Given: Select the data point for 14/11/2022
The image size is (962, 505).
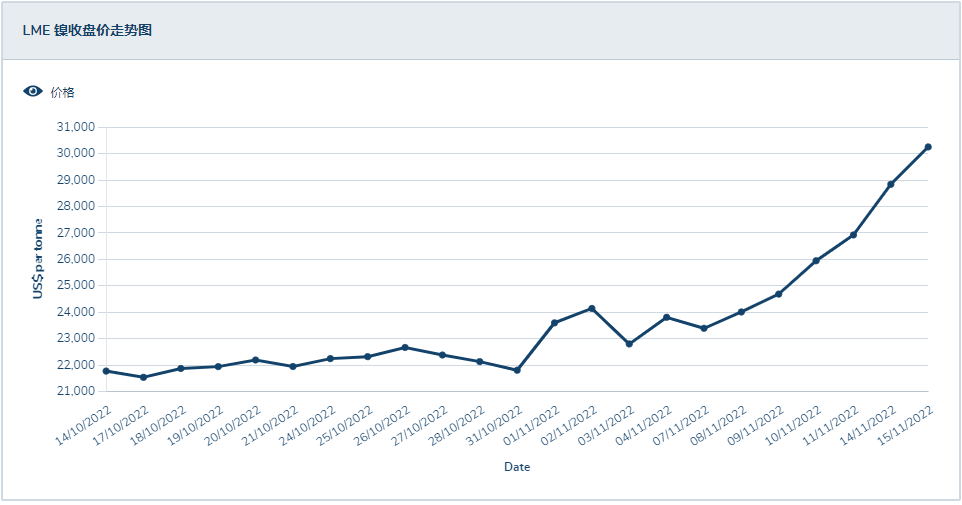Looking at the screenshot, I should pyautogui.click(x=890, y=184).
